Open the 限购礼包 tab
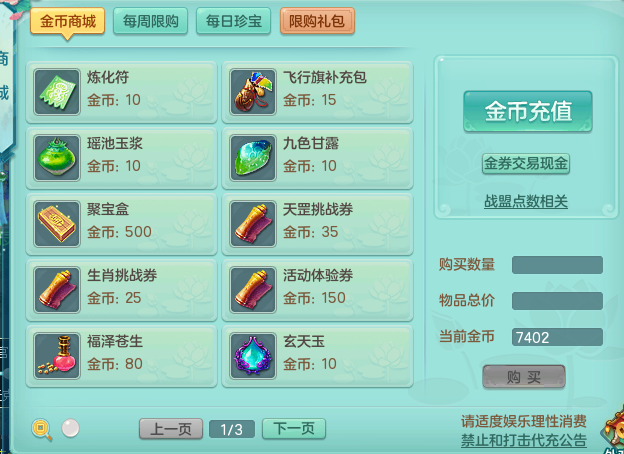The width and height of the screenshot is (624, 454). click(x=317, y=21)
